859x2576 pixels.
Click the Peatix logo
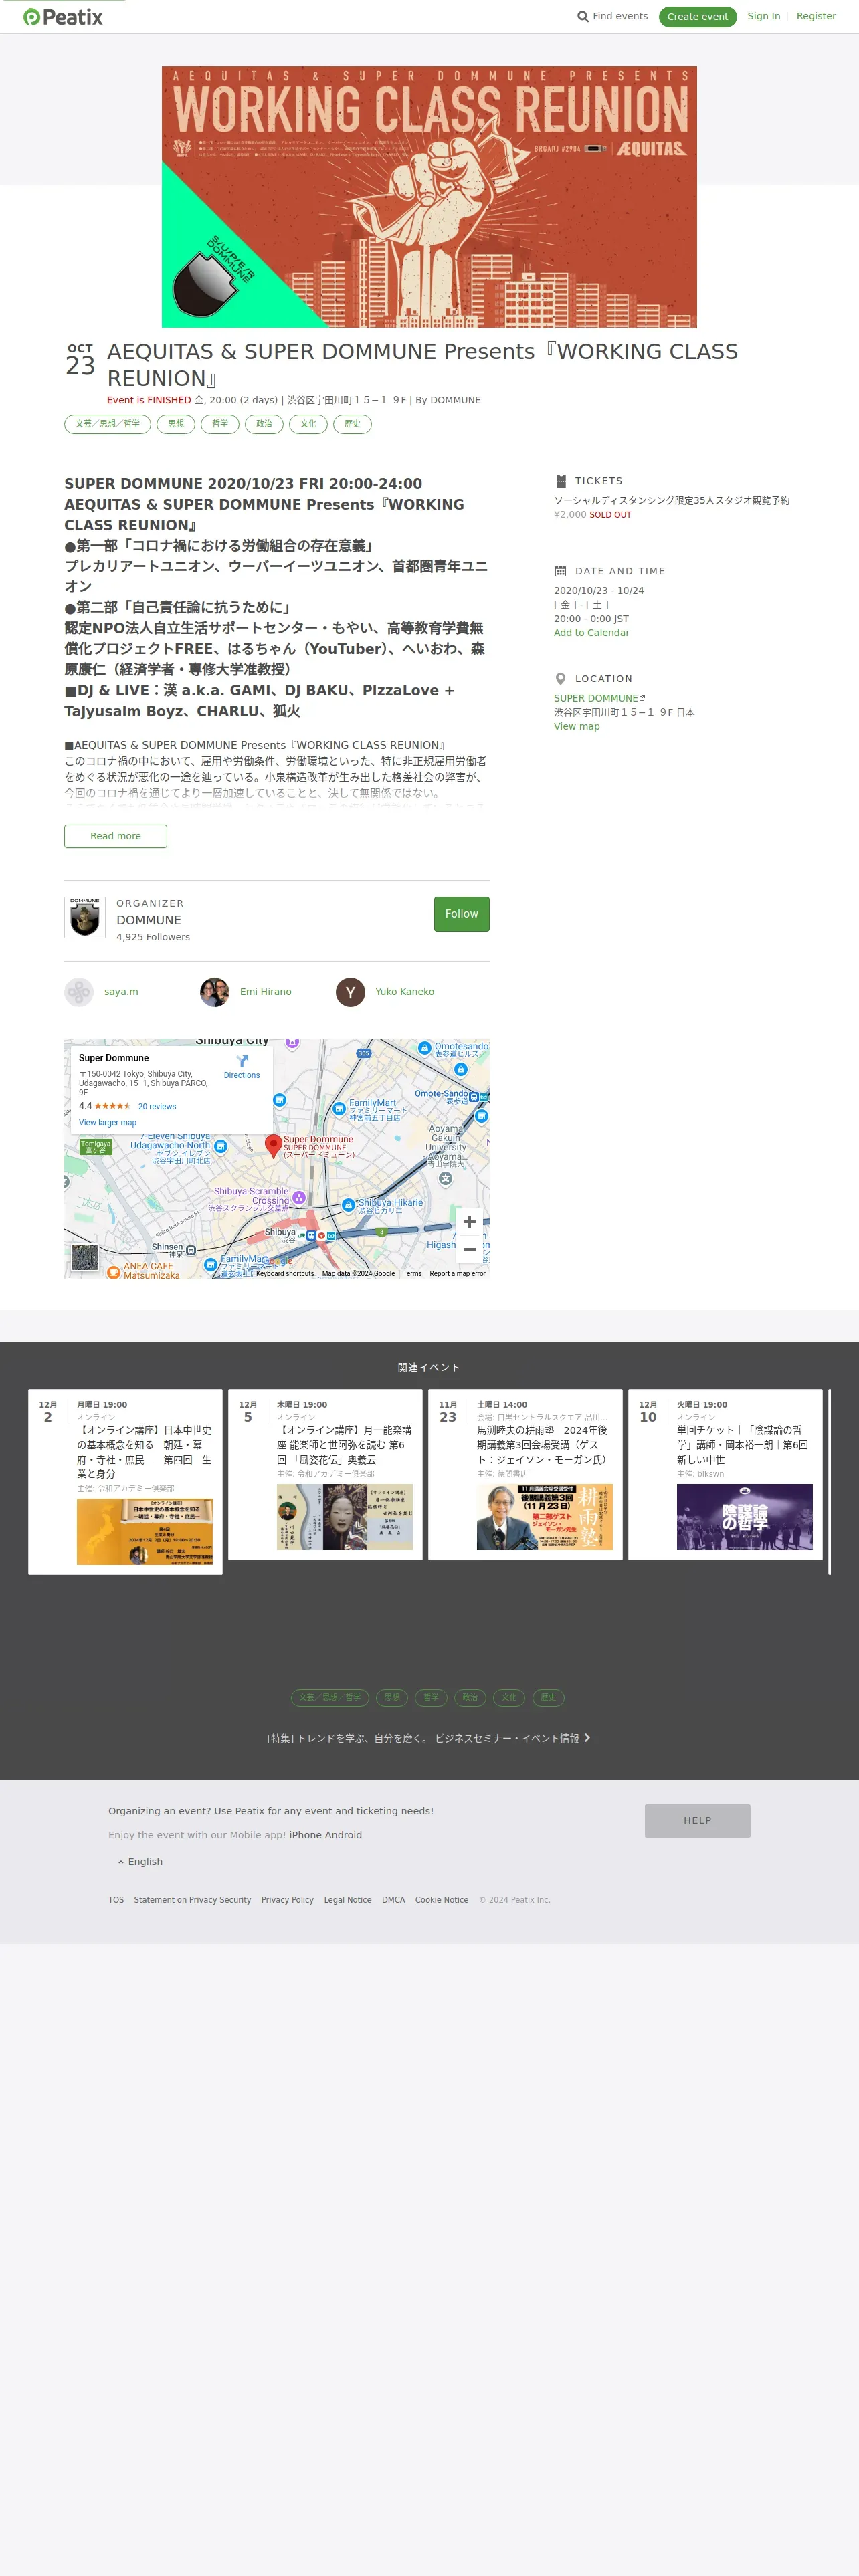(63, 17)
